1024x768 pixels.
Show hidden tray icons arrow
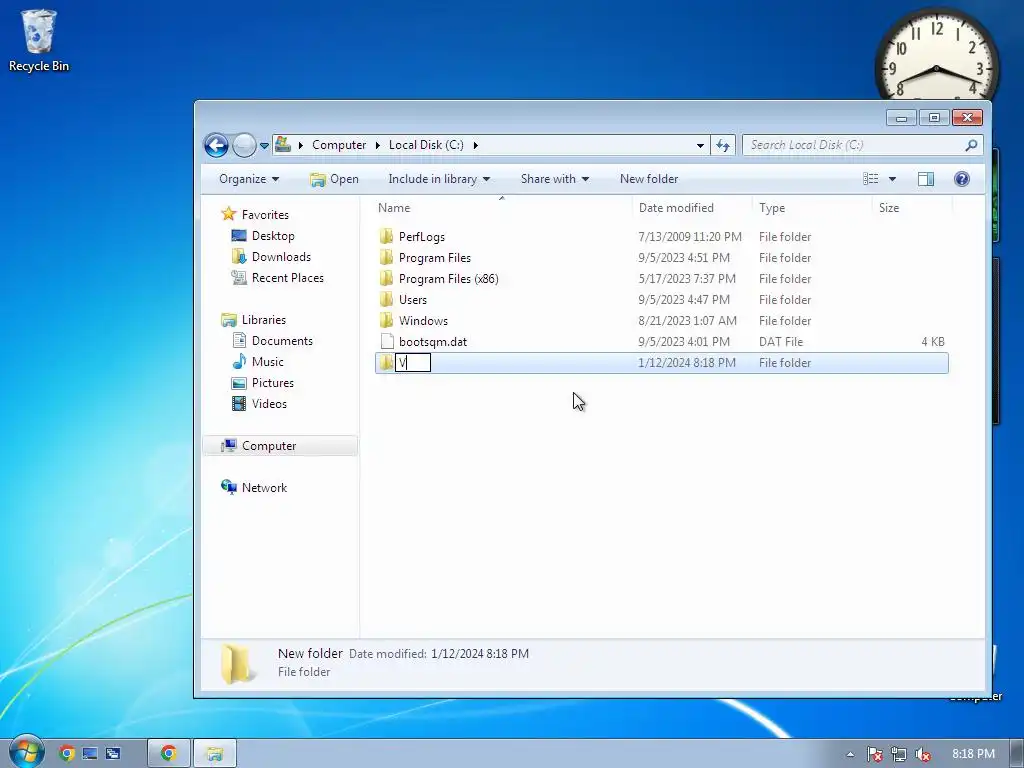pyautogui.click(x=850, y=754)
